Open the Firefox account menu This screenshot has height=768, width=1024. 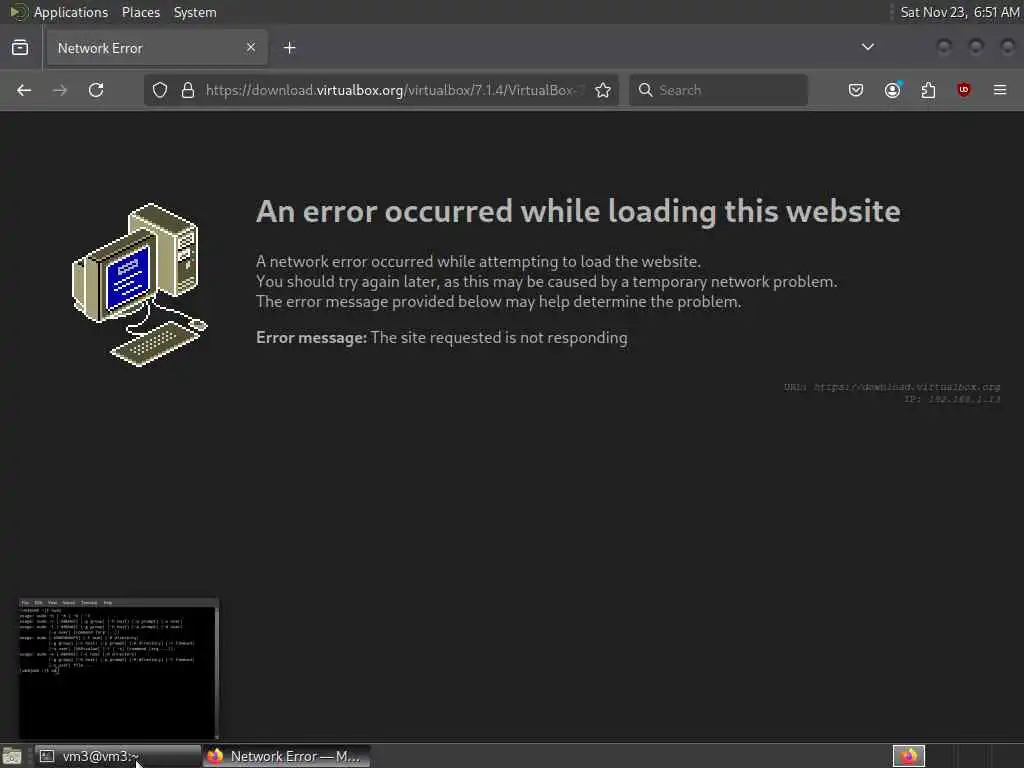[x=892, y=90]
